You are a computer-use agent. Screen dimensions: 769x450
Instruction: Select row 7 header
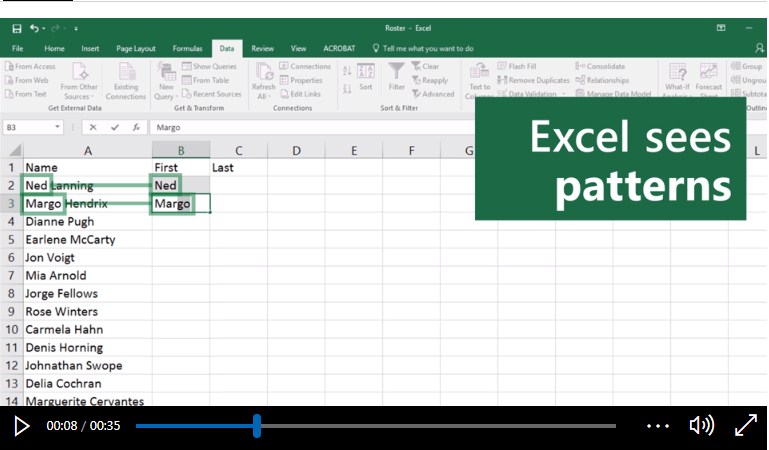pyautogui.click(x=11, y=275)
